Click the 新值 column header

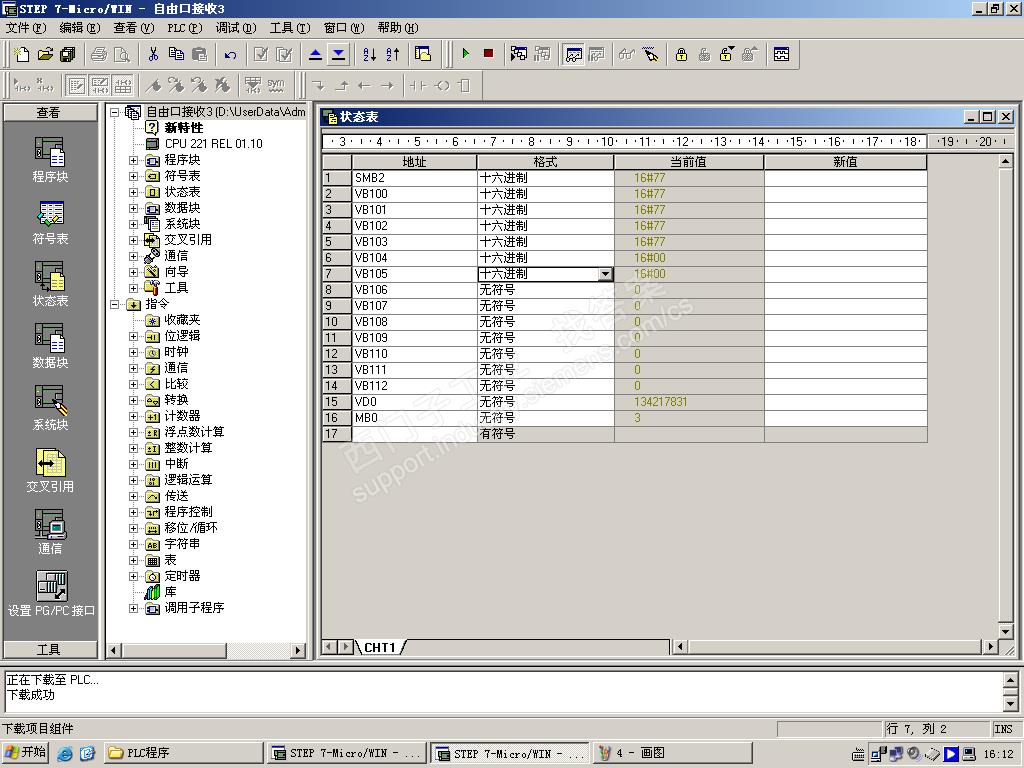846,162
